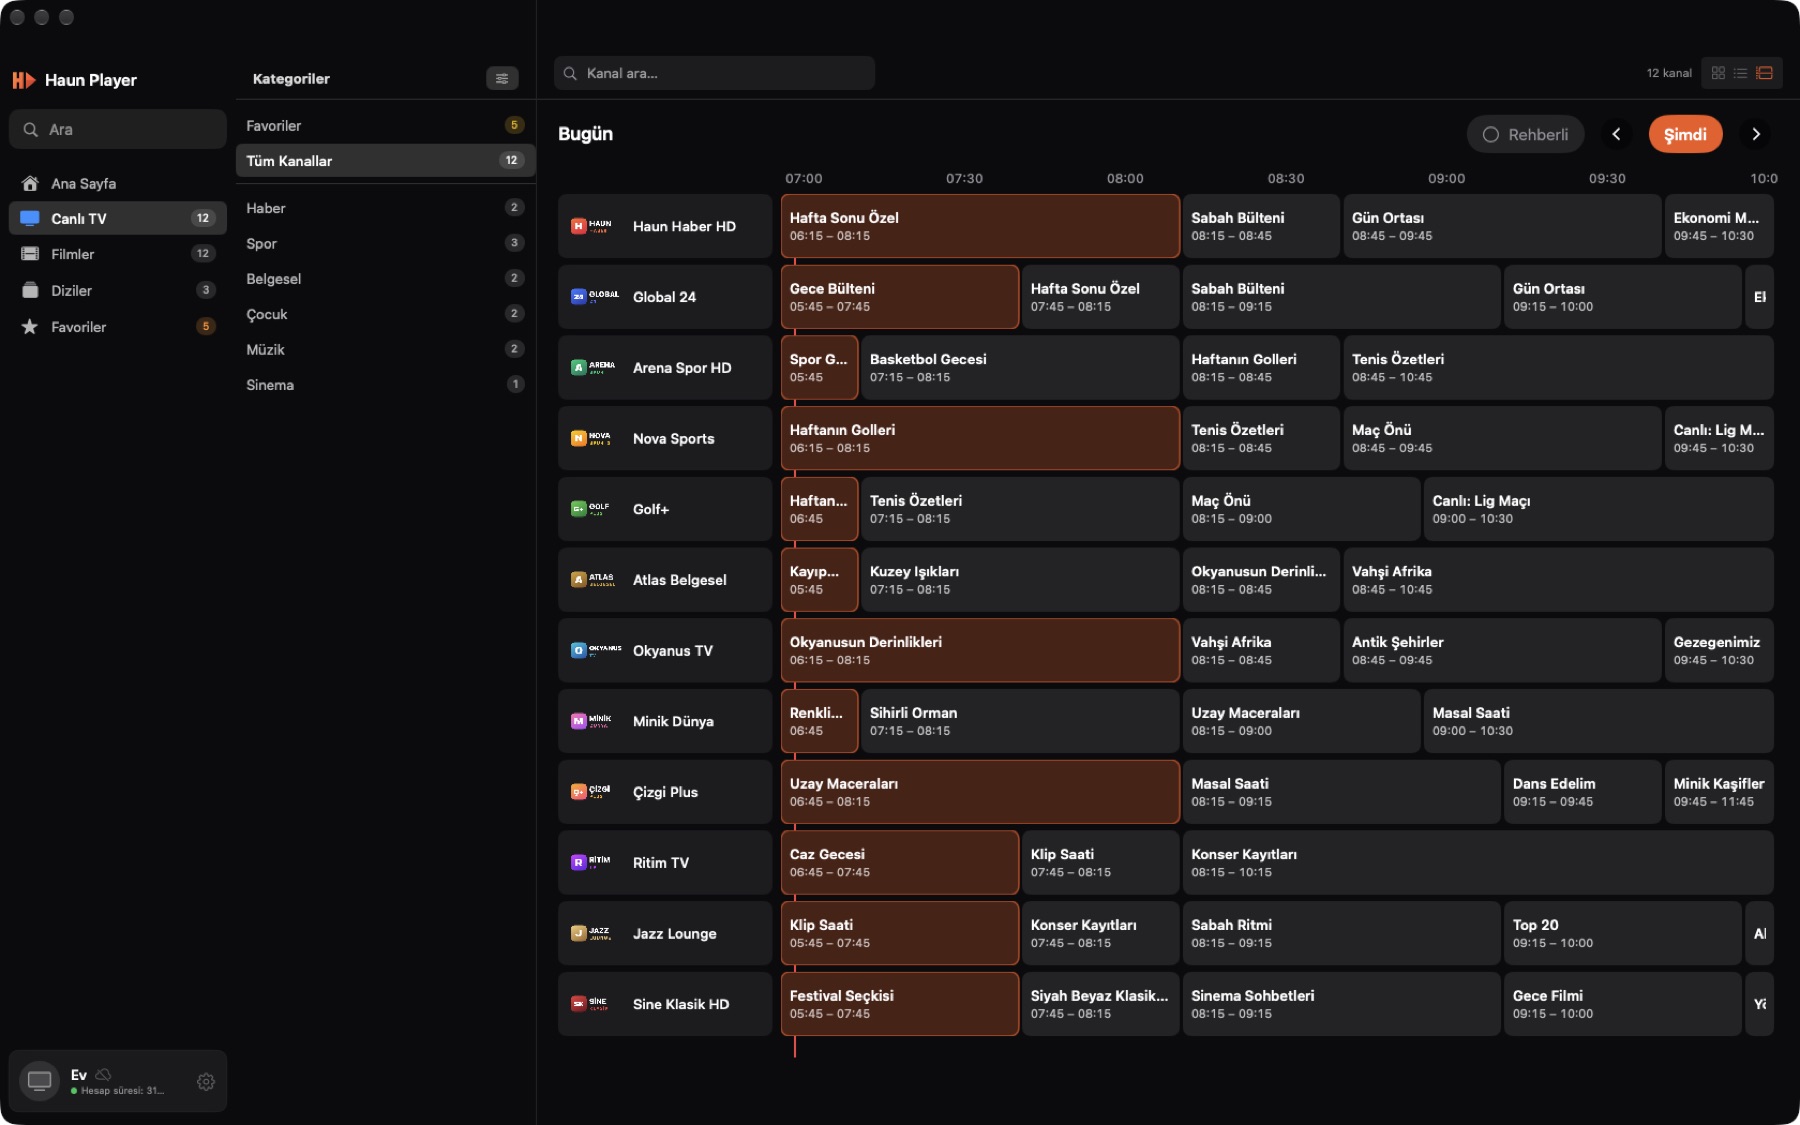This screenshot has height=1125, width=1800.
Task: Select the Haber category
Action: pos(385,208)
